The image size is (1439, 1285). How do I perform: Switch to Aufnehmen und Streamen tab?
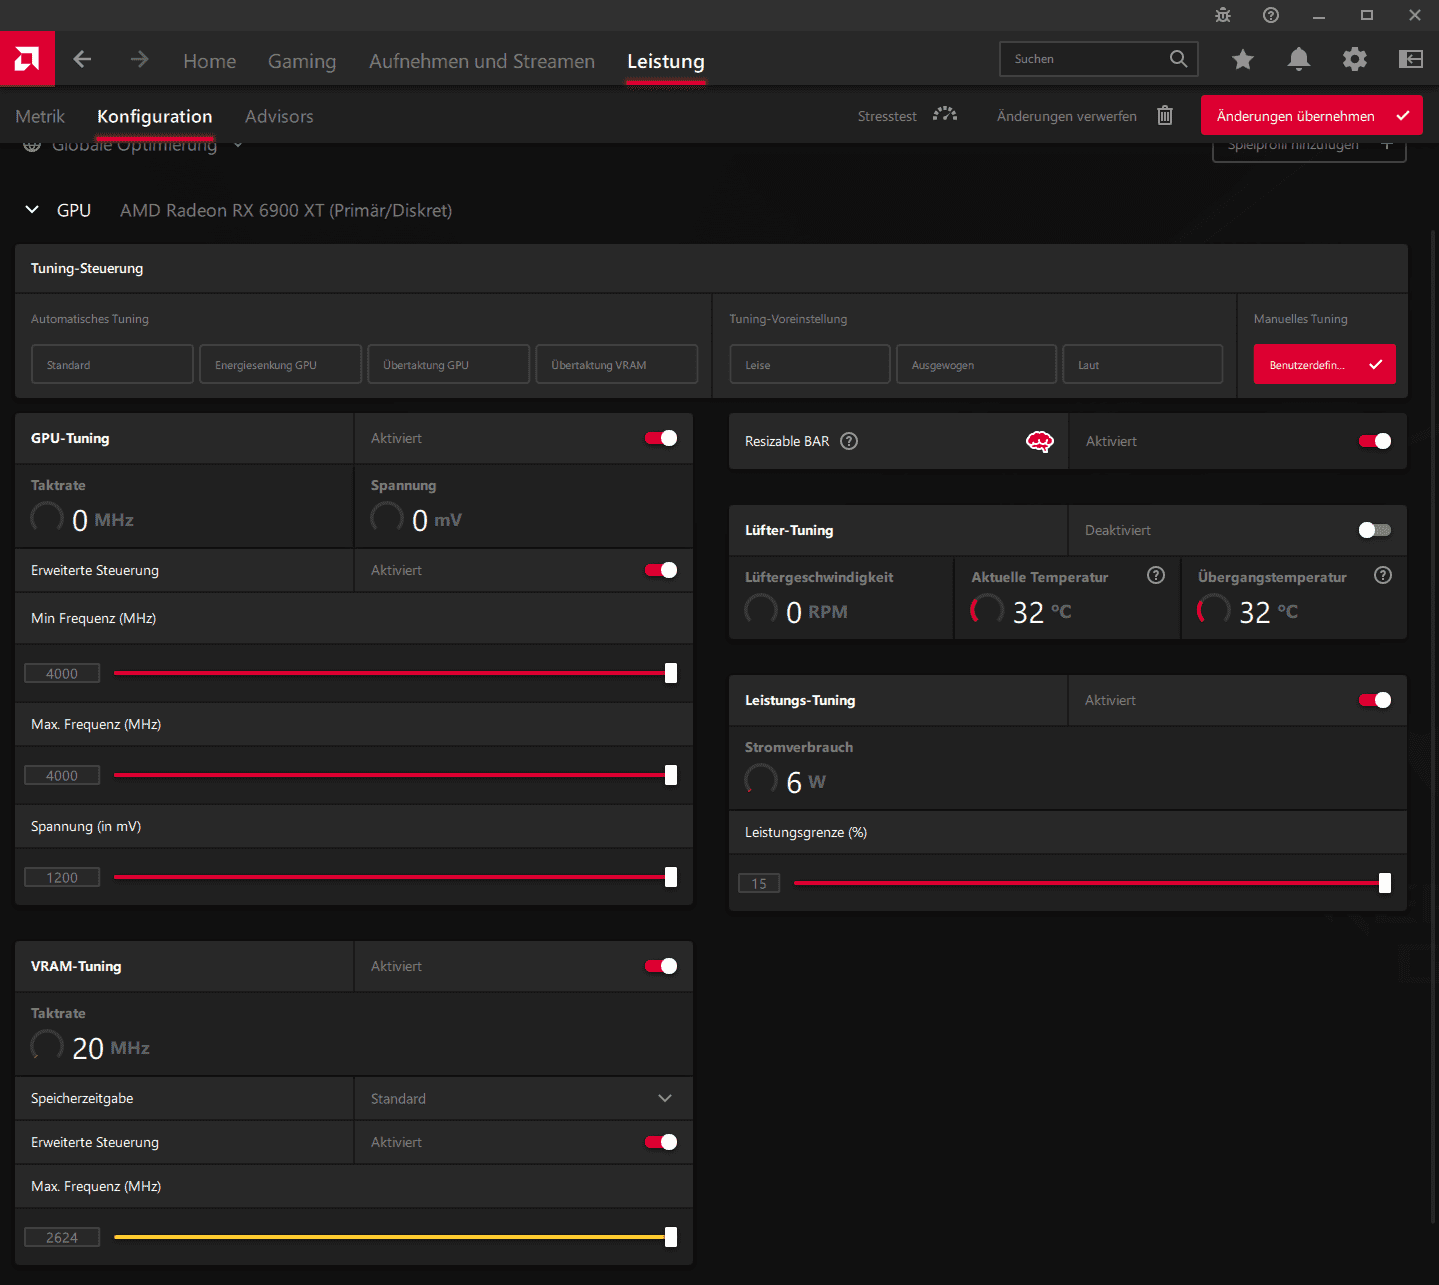pos(482,61)
